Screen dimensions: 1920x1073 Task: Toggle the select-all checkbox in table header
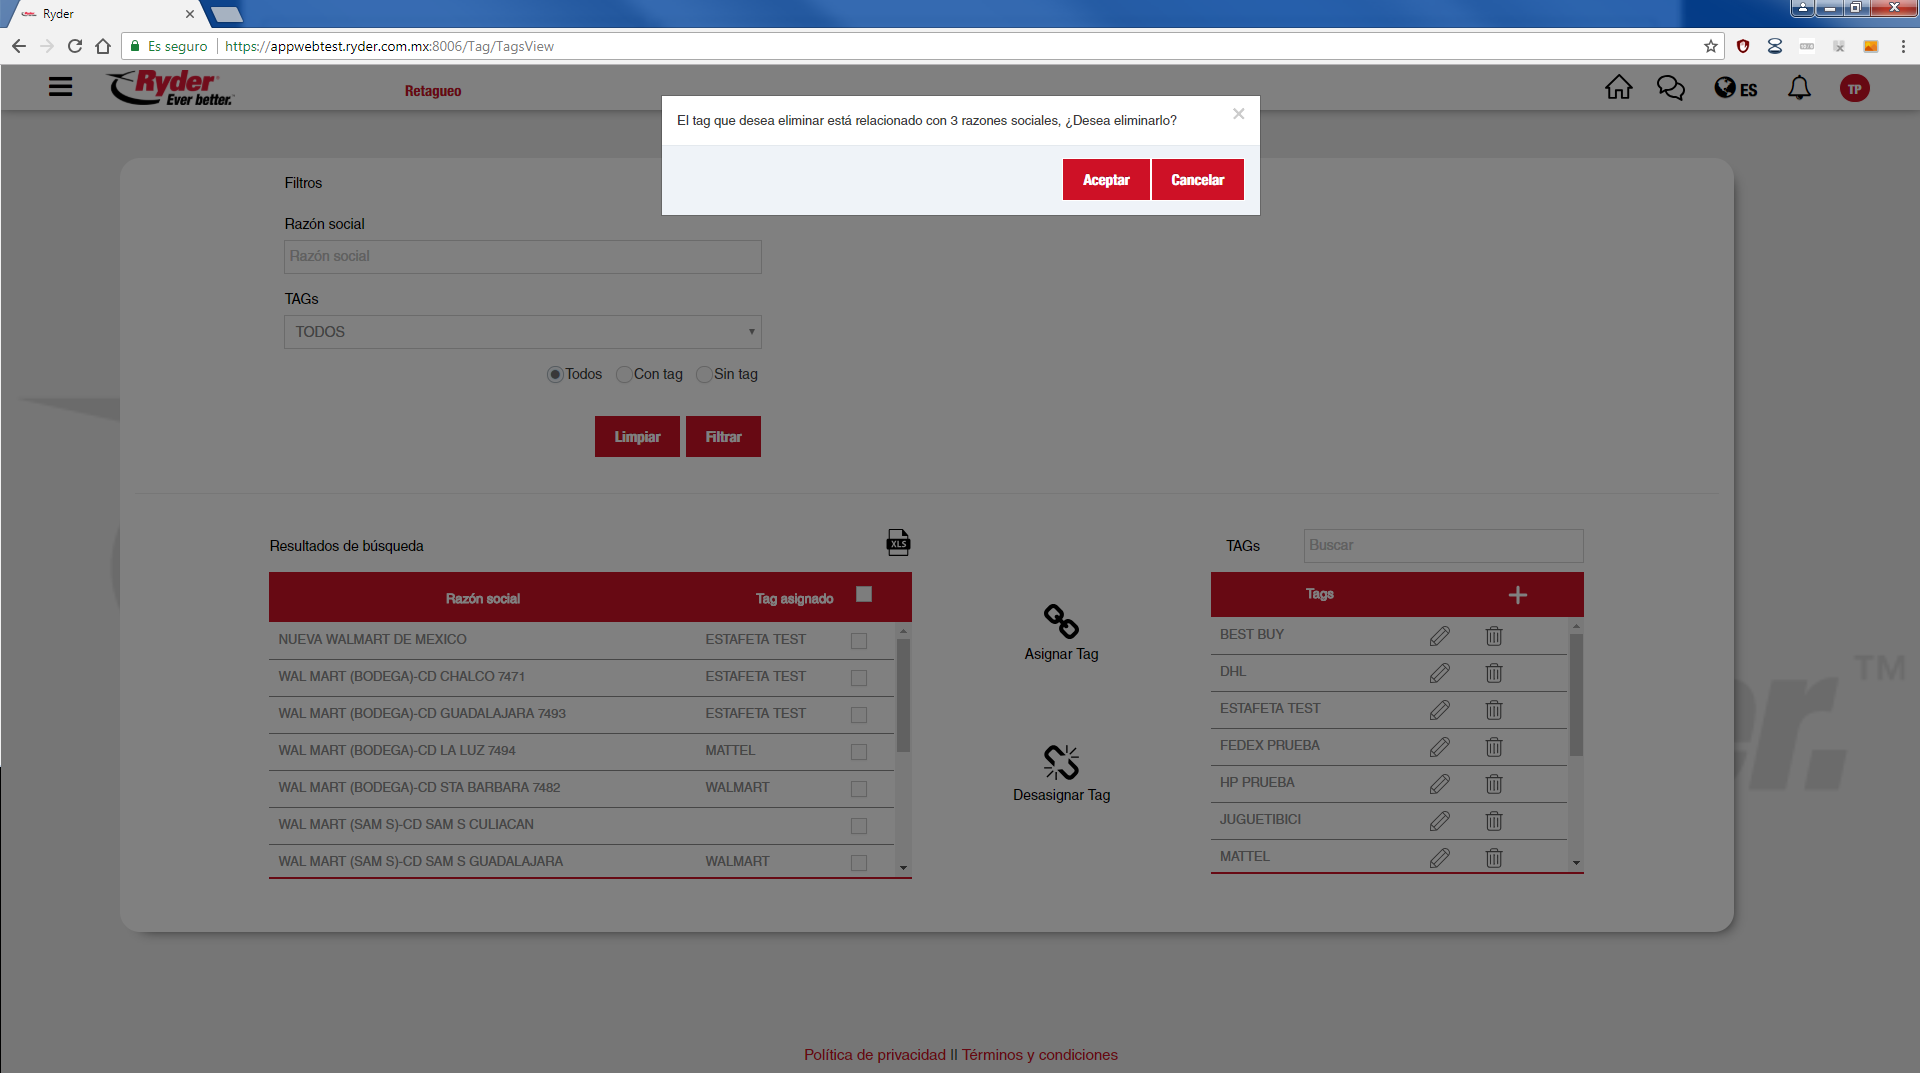click(x=864, y=595)
